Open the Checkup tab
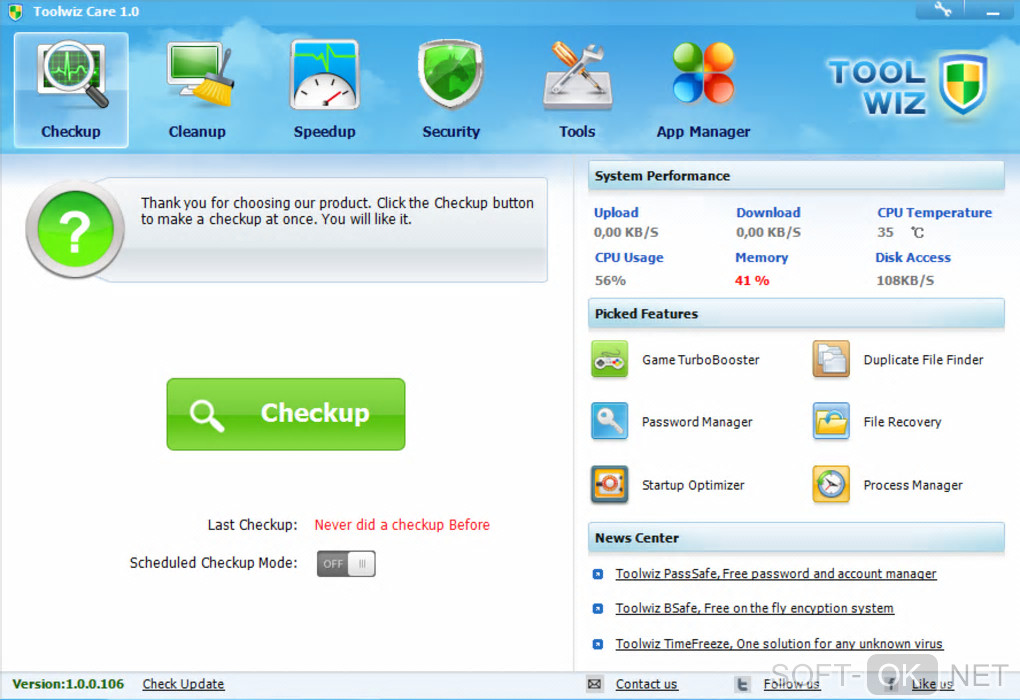Image resolution: width=1020 pixels, height=700 pixels. (x=71, y=90)
